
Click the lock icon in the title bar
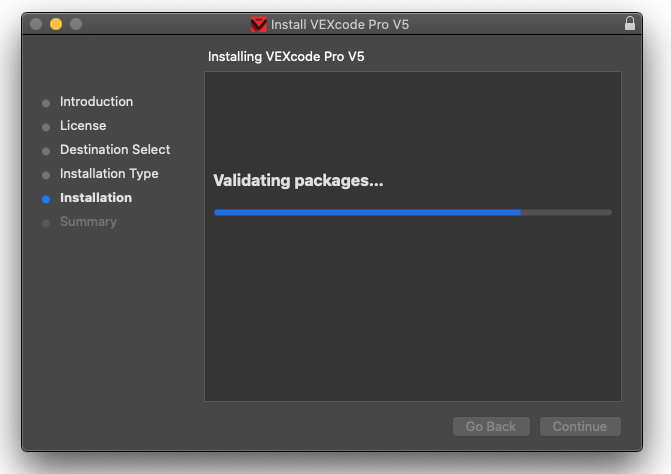[630, 24]
